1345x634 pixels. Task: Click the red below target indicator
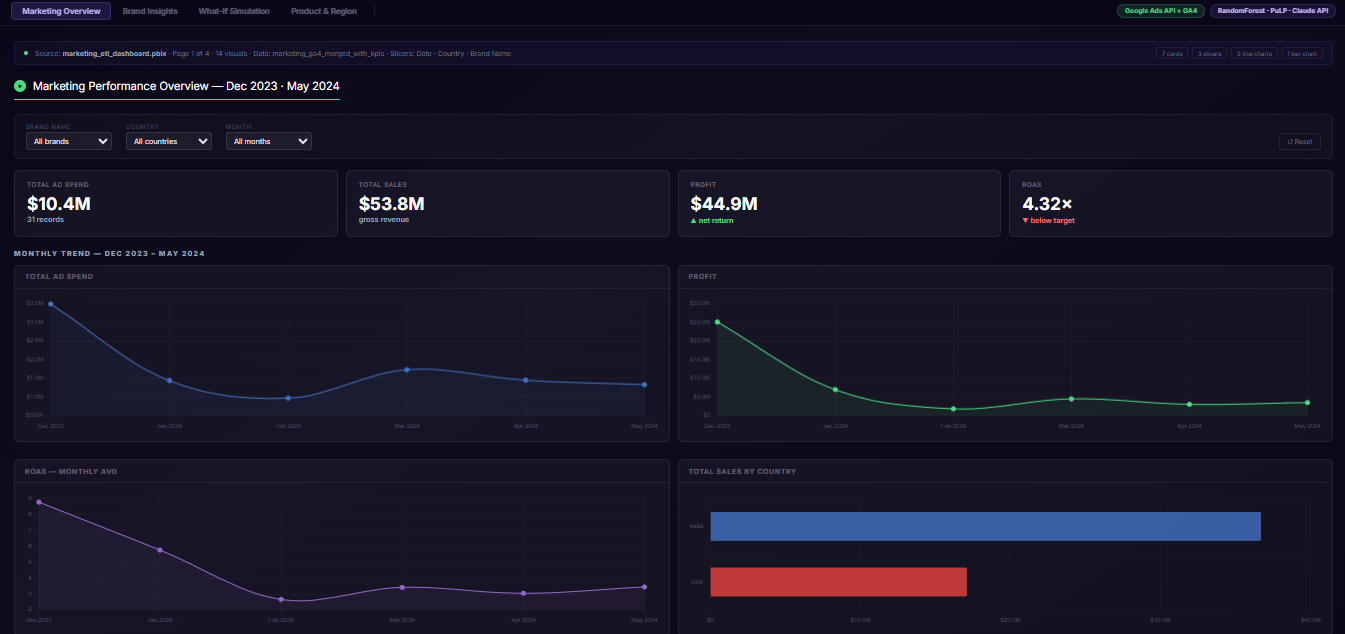(x=1048, y=220)
